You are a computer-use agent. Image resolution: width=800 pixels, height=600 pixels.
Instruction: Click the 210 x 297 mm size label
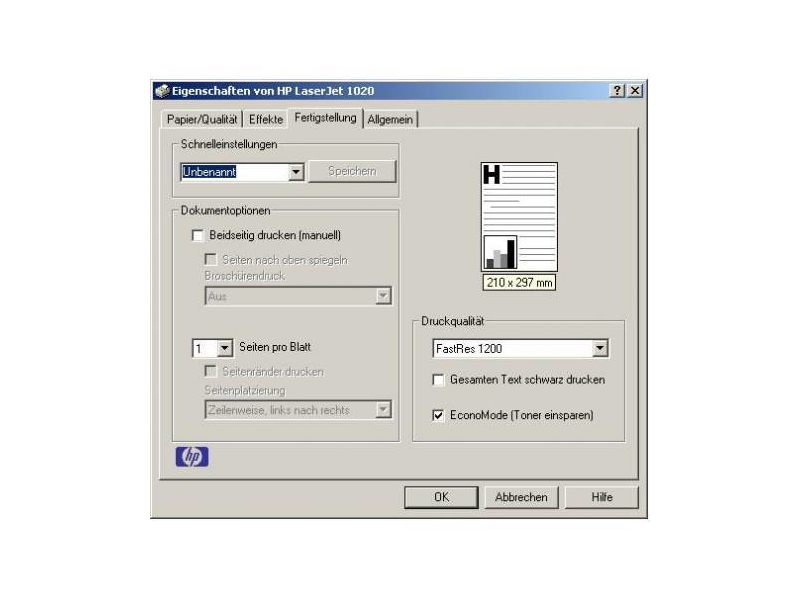pyautogui.click(x=519, y=282)
